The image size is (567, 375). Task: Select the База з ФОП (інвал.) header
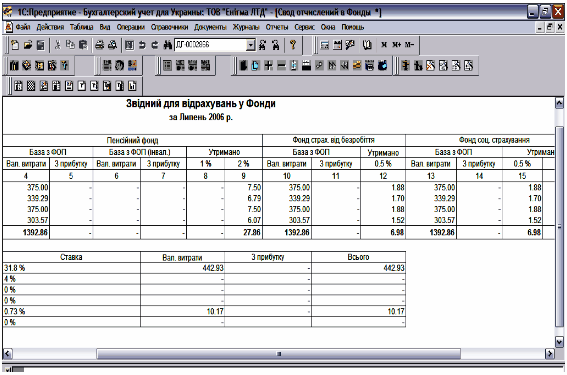pos(140,152)
